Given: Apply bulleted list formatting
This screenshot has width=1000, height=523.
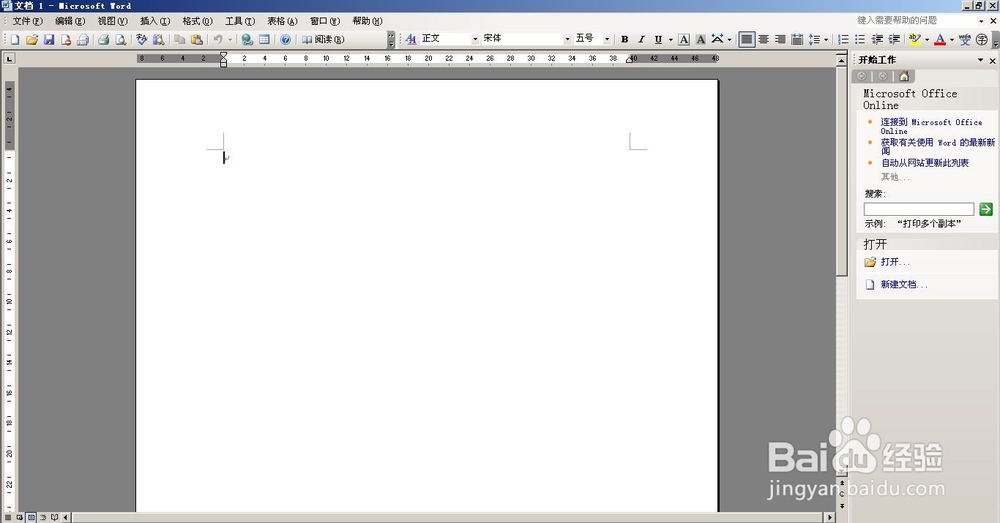Looking at the screenshot, I should pos(860,40).
